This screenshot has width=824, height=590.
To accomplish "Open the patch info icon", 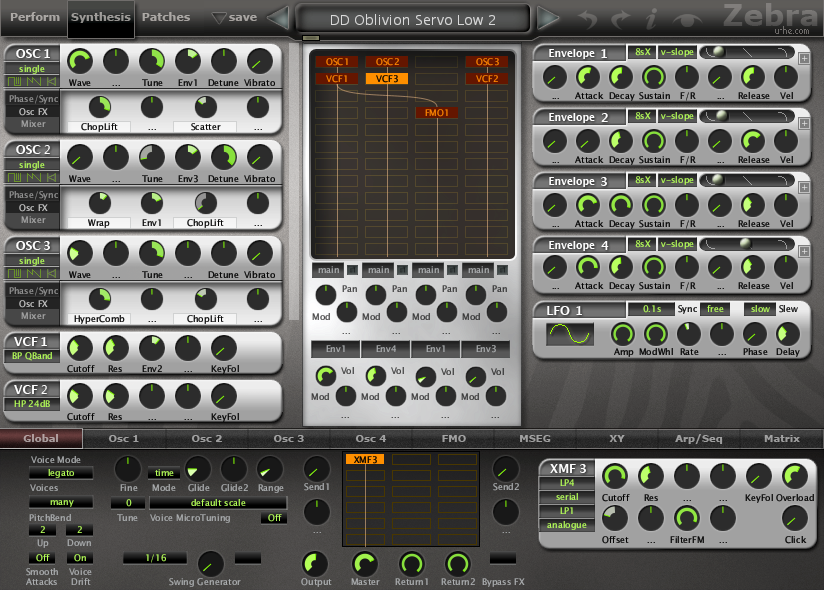I will [x=651, y=19].
